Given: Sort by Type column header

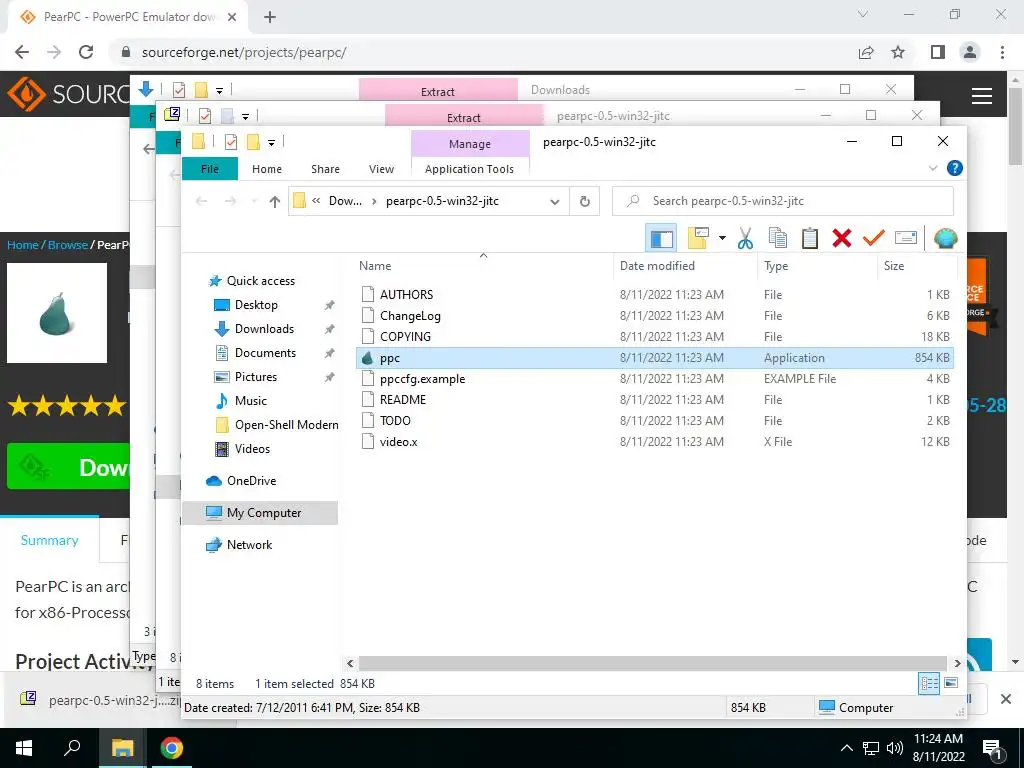Looking at the screenshot, I should pos(816,266).
